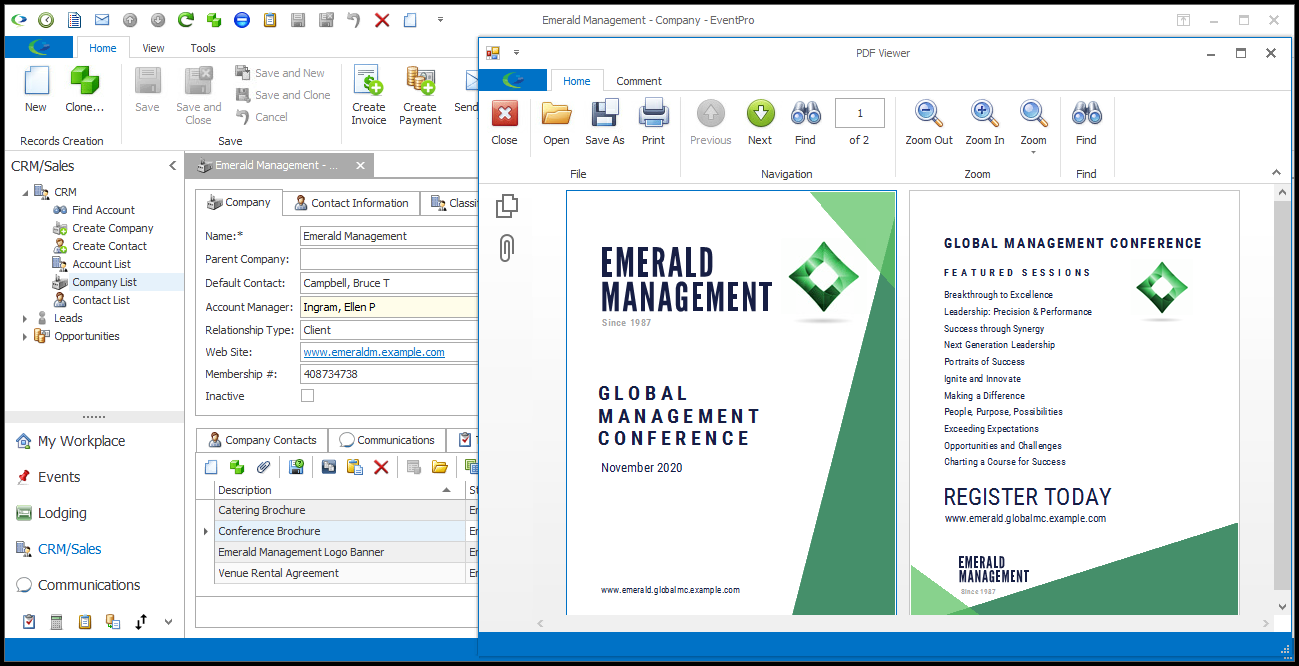
Task: Collapse the CRM tree node
Action: pyautogui.click(x=25, y=192)
